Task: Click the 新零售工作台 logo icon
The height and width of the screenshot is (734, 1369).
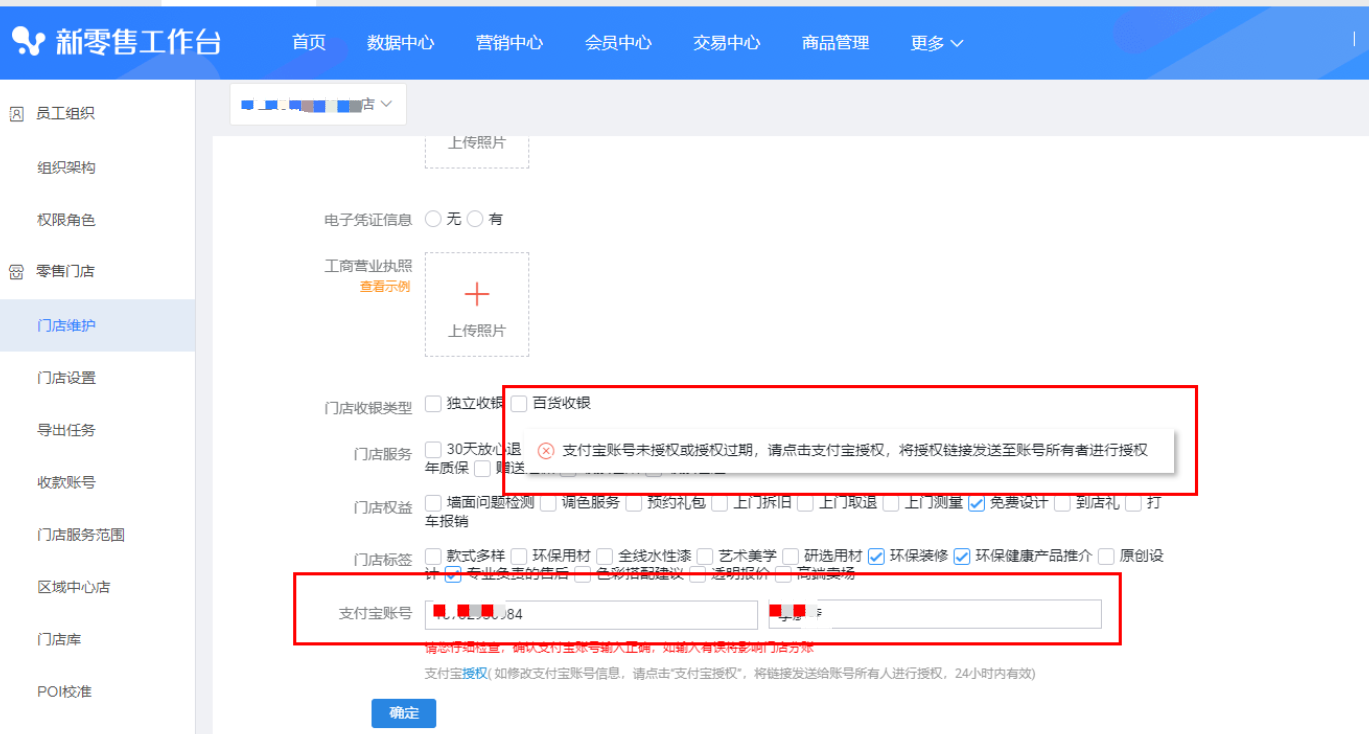Action: coord(29,42)
